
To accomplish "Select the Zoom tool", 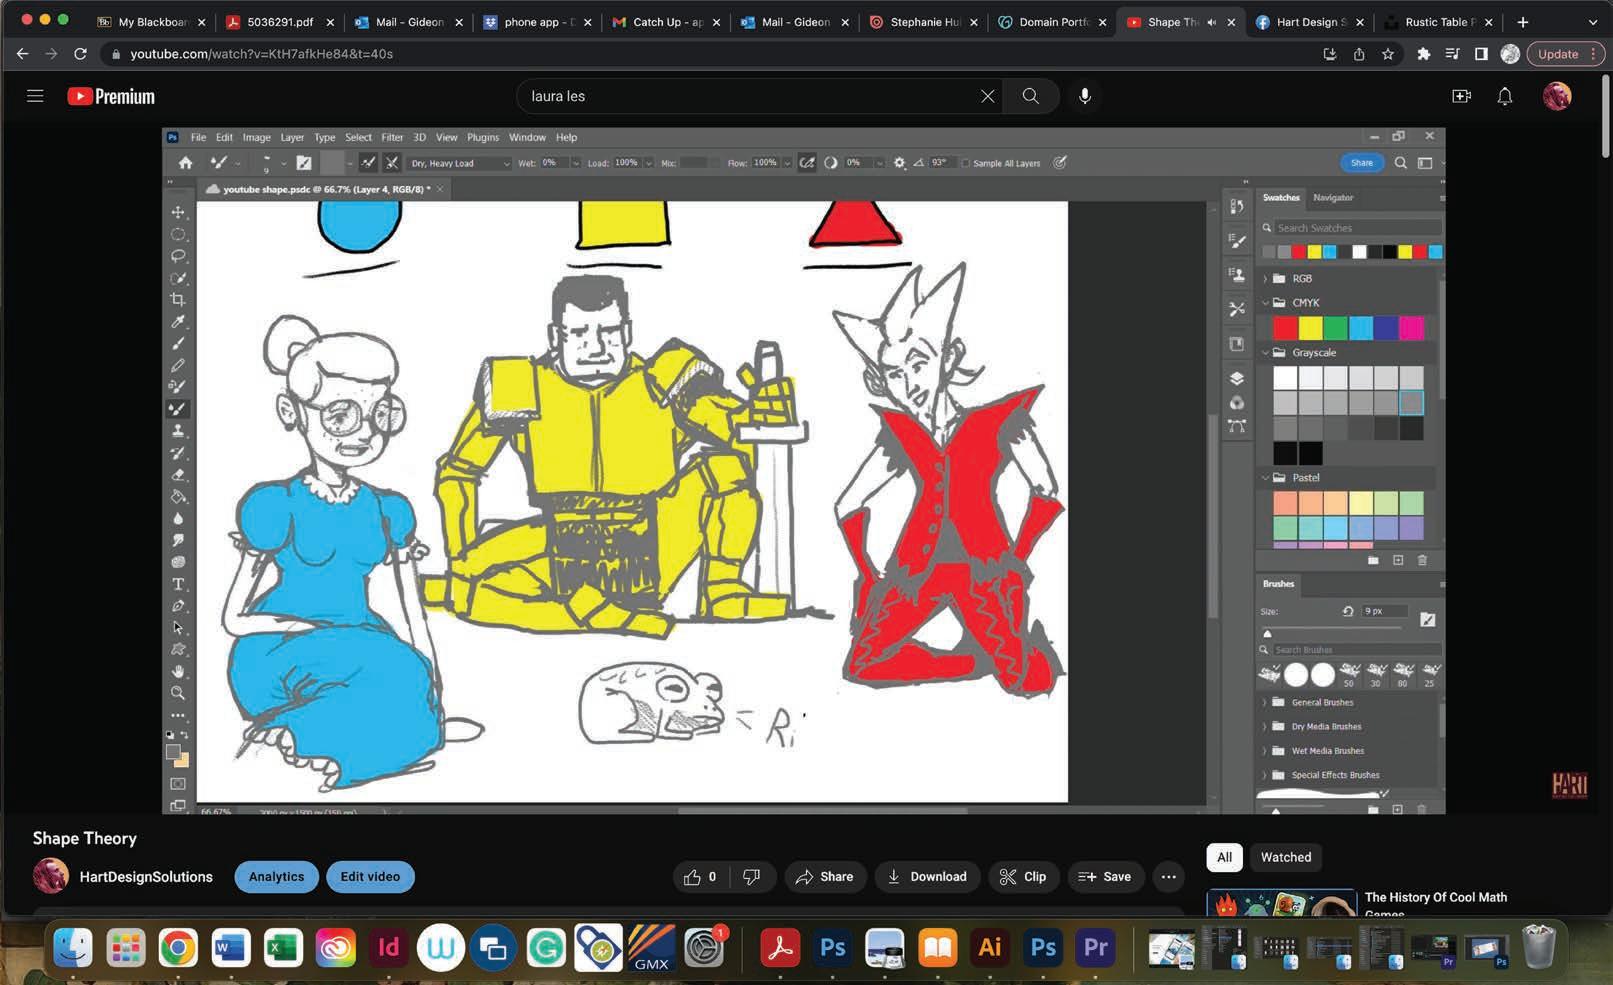I will pyautogui.click(x=178, y=693).
